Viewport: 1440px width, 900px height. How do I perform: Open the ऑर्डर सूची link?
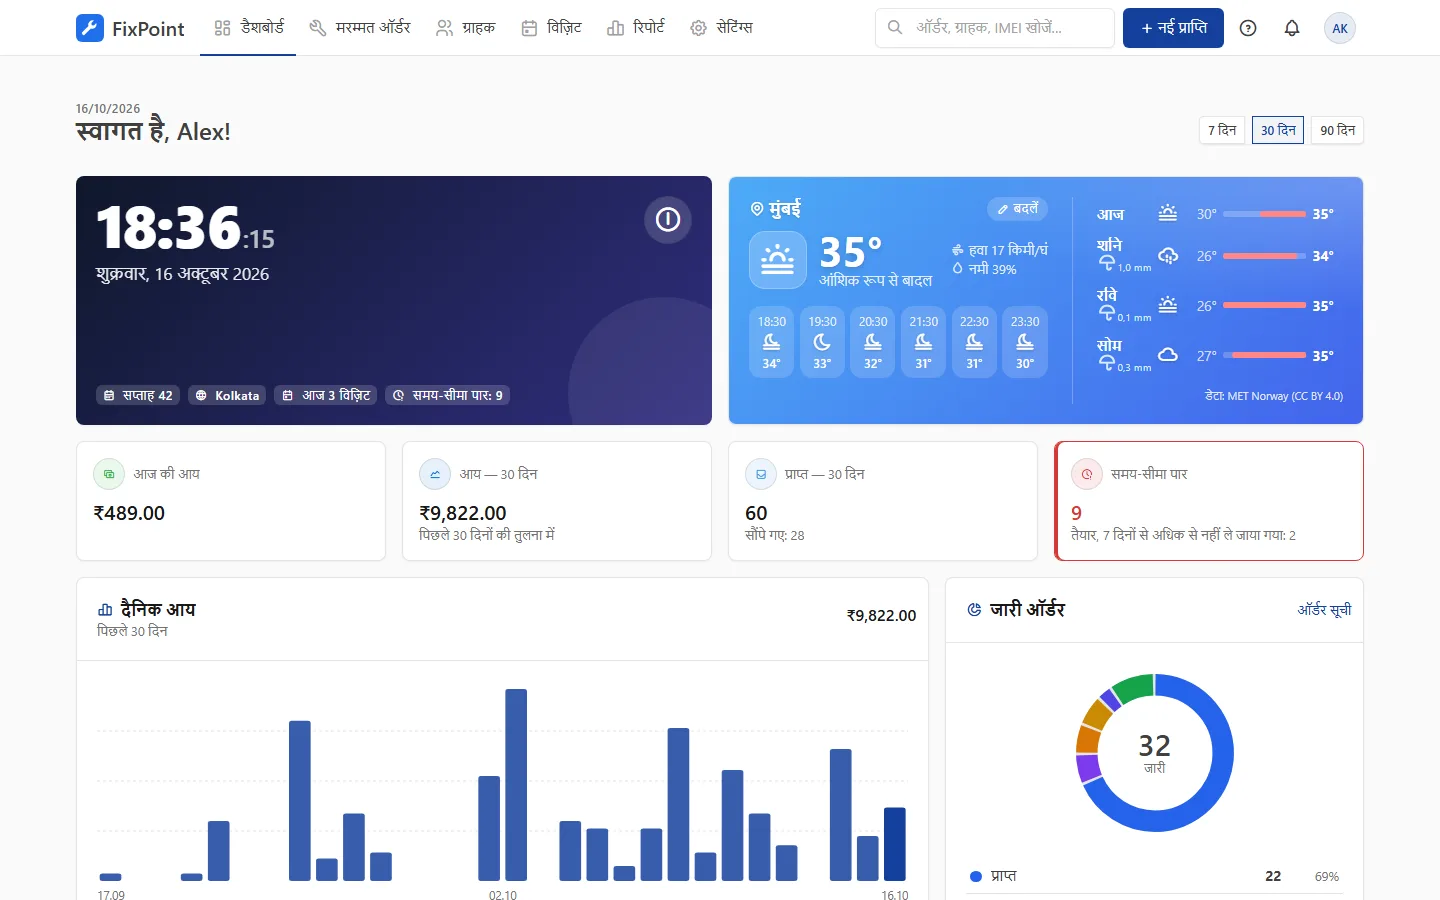(1324, 610)
